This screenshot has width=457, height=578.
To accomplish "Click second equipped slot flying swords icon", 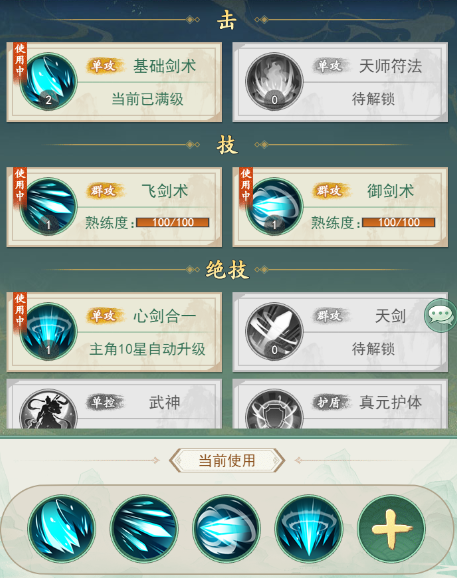I will coord(144,529).
